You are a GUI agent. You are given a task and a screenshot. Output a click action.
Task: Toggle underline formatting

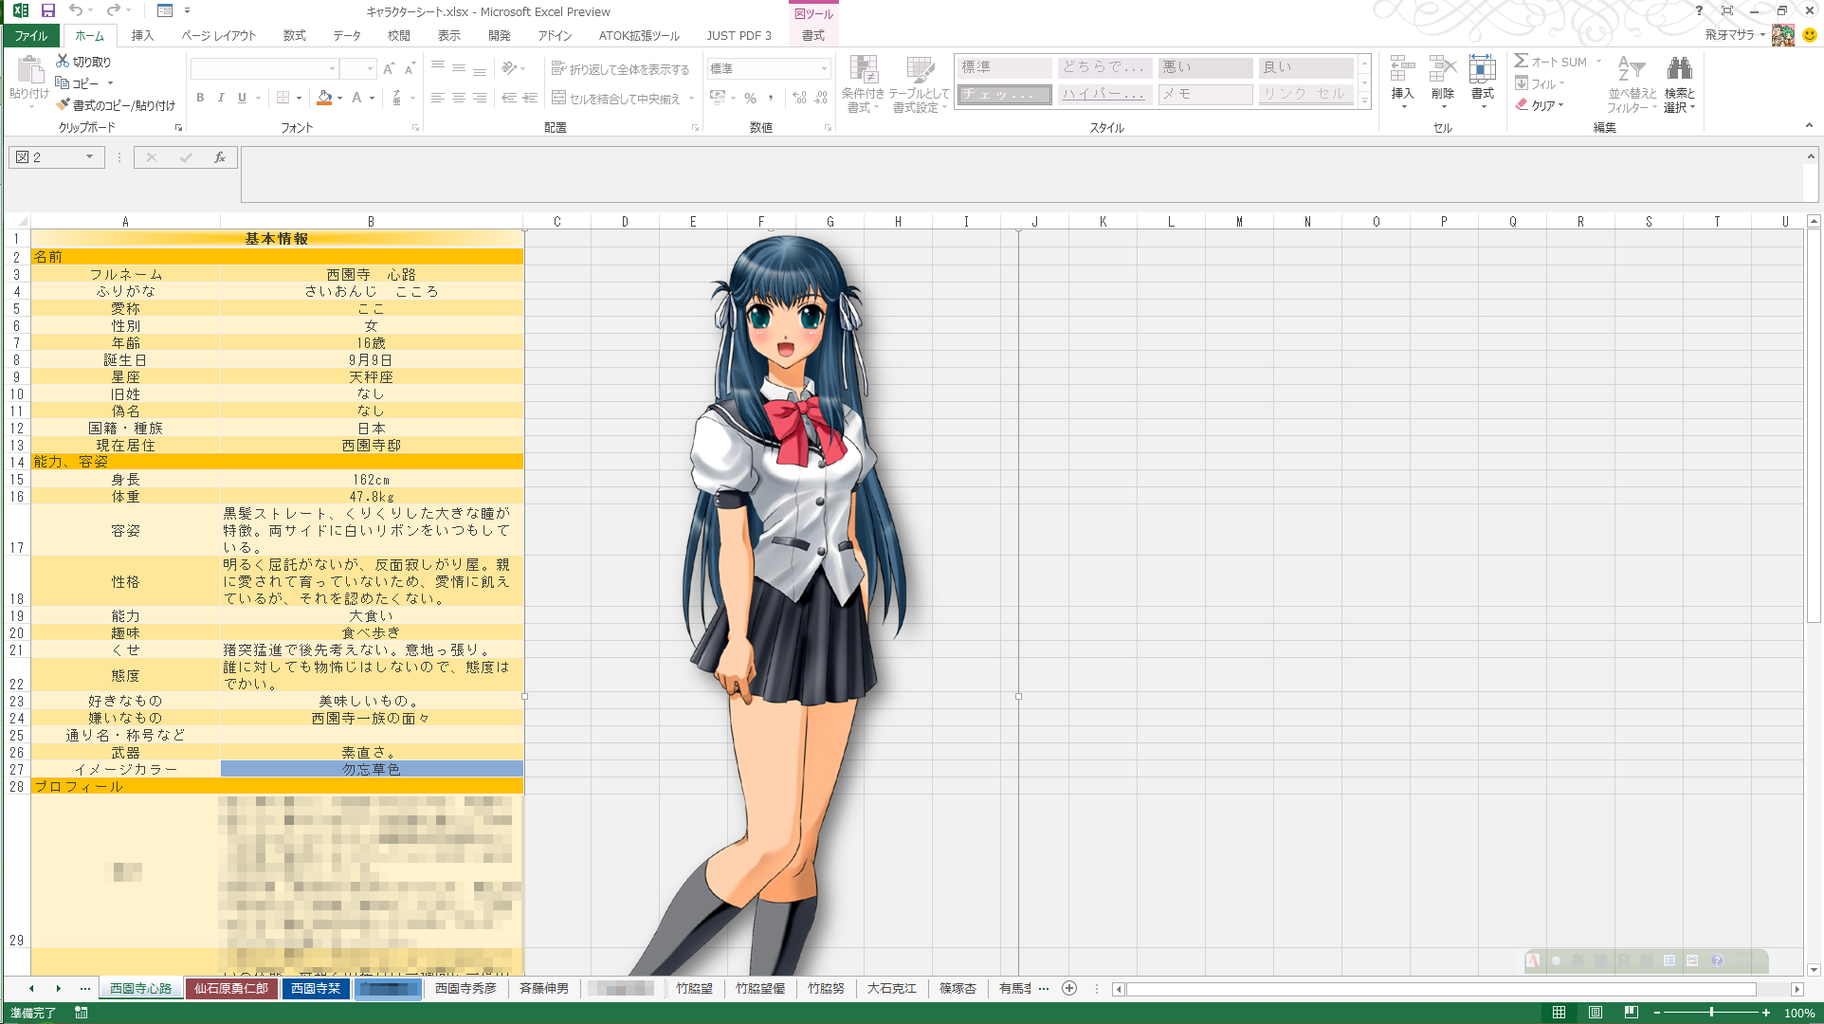coord(242,98)
